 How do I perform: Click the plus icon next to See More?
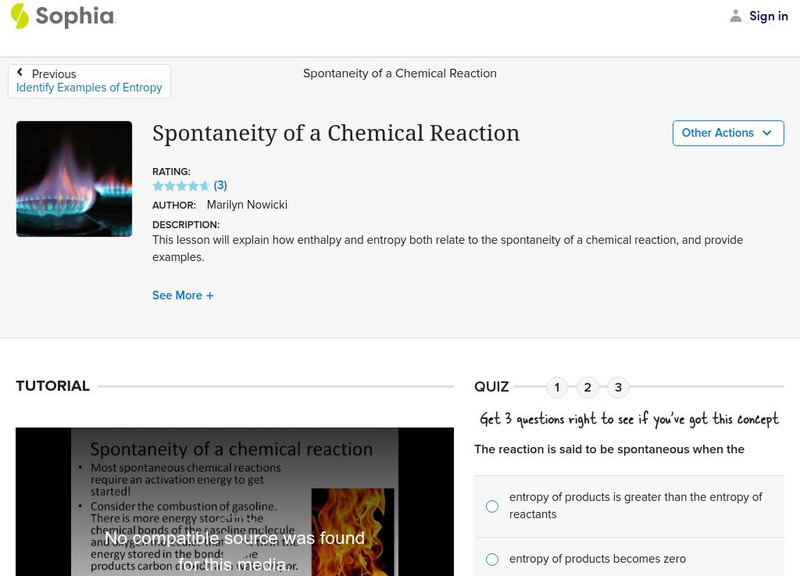point(209,296)
